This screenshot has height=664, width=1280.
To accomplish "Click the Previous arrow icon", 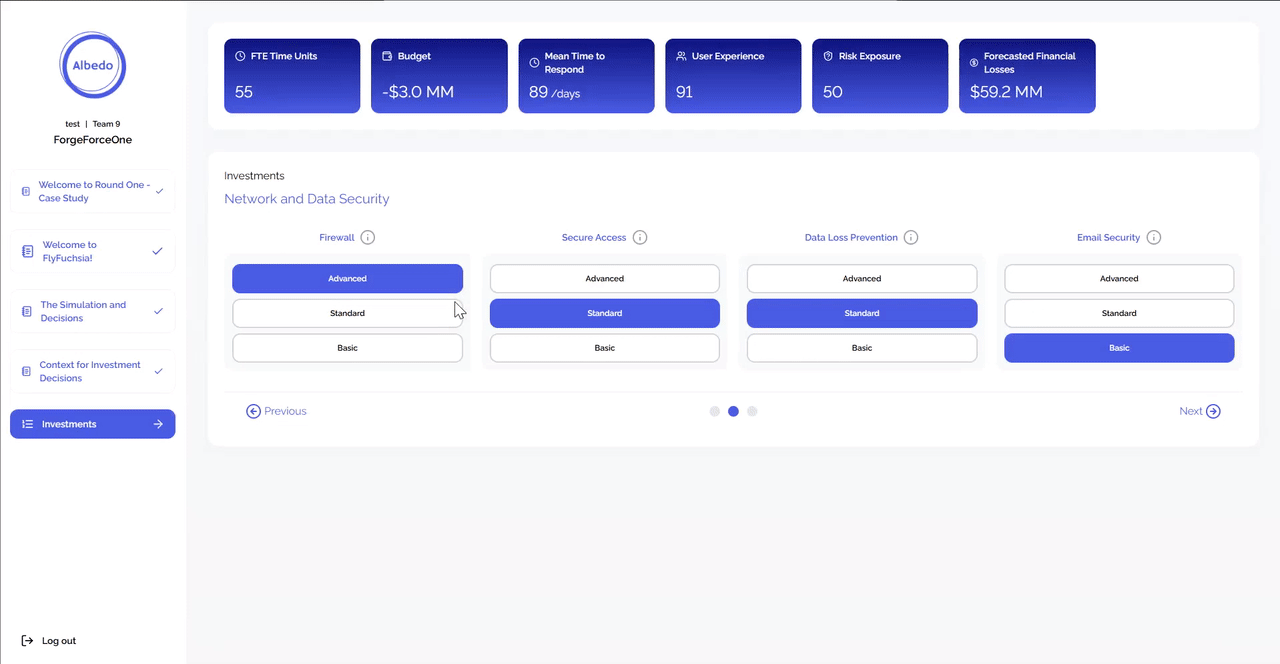I will click(x=254, y=411).
